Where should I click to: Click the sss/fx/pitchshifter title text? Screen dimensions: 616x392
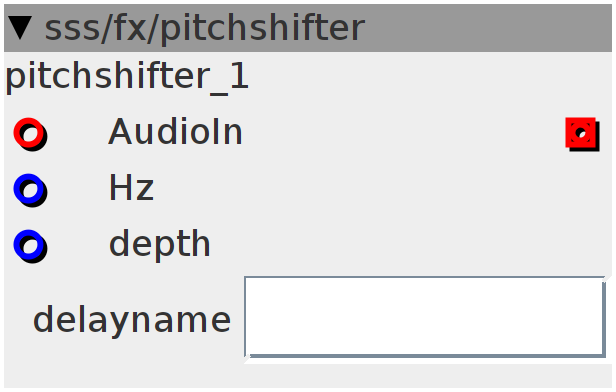pos(205,28)
